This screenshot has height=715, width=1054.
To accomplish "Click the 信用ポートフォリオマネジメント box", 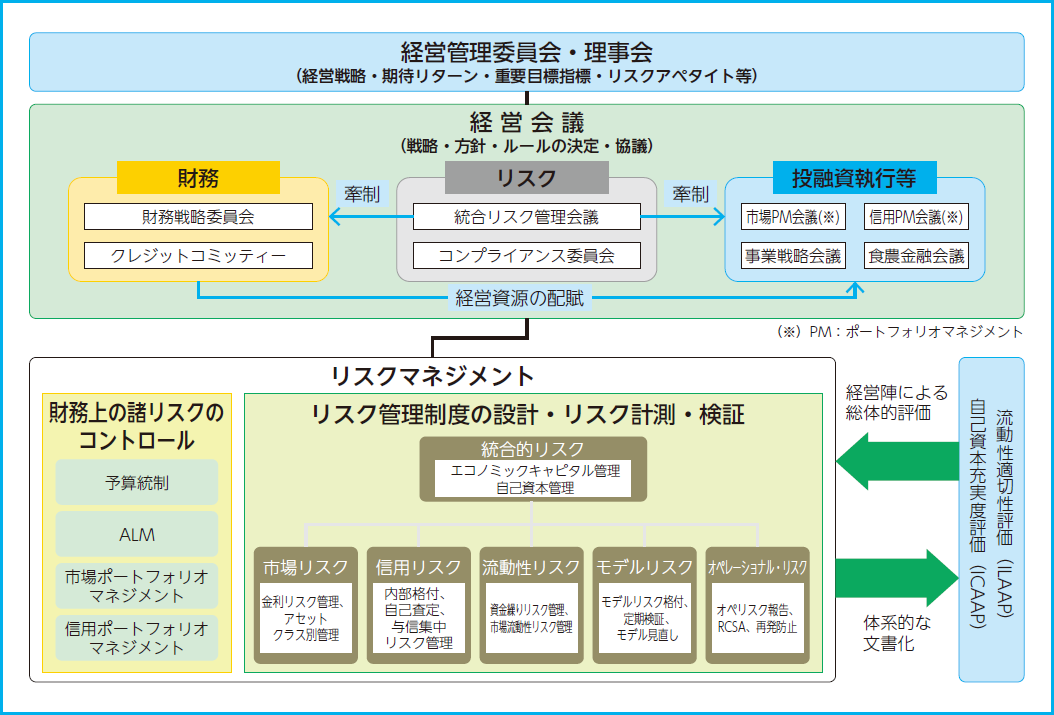I will (136, 638).
